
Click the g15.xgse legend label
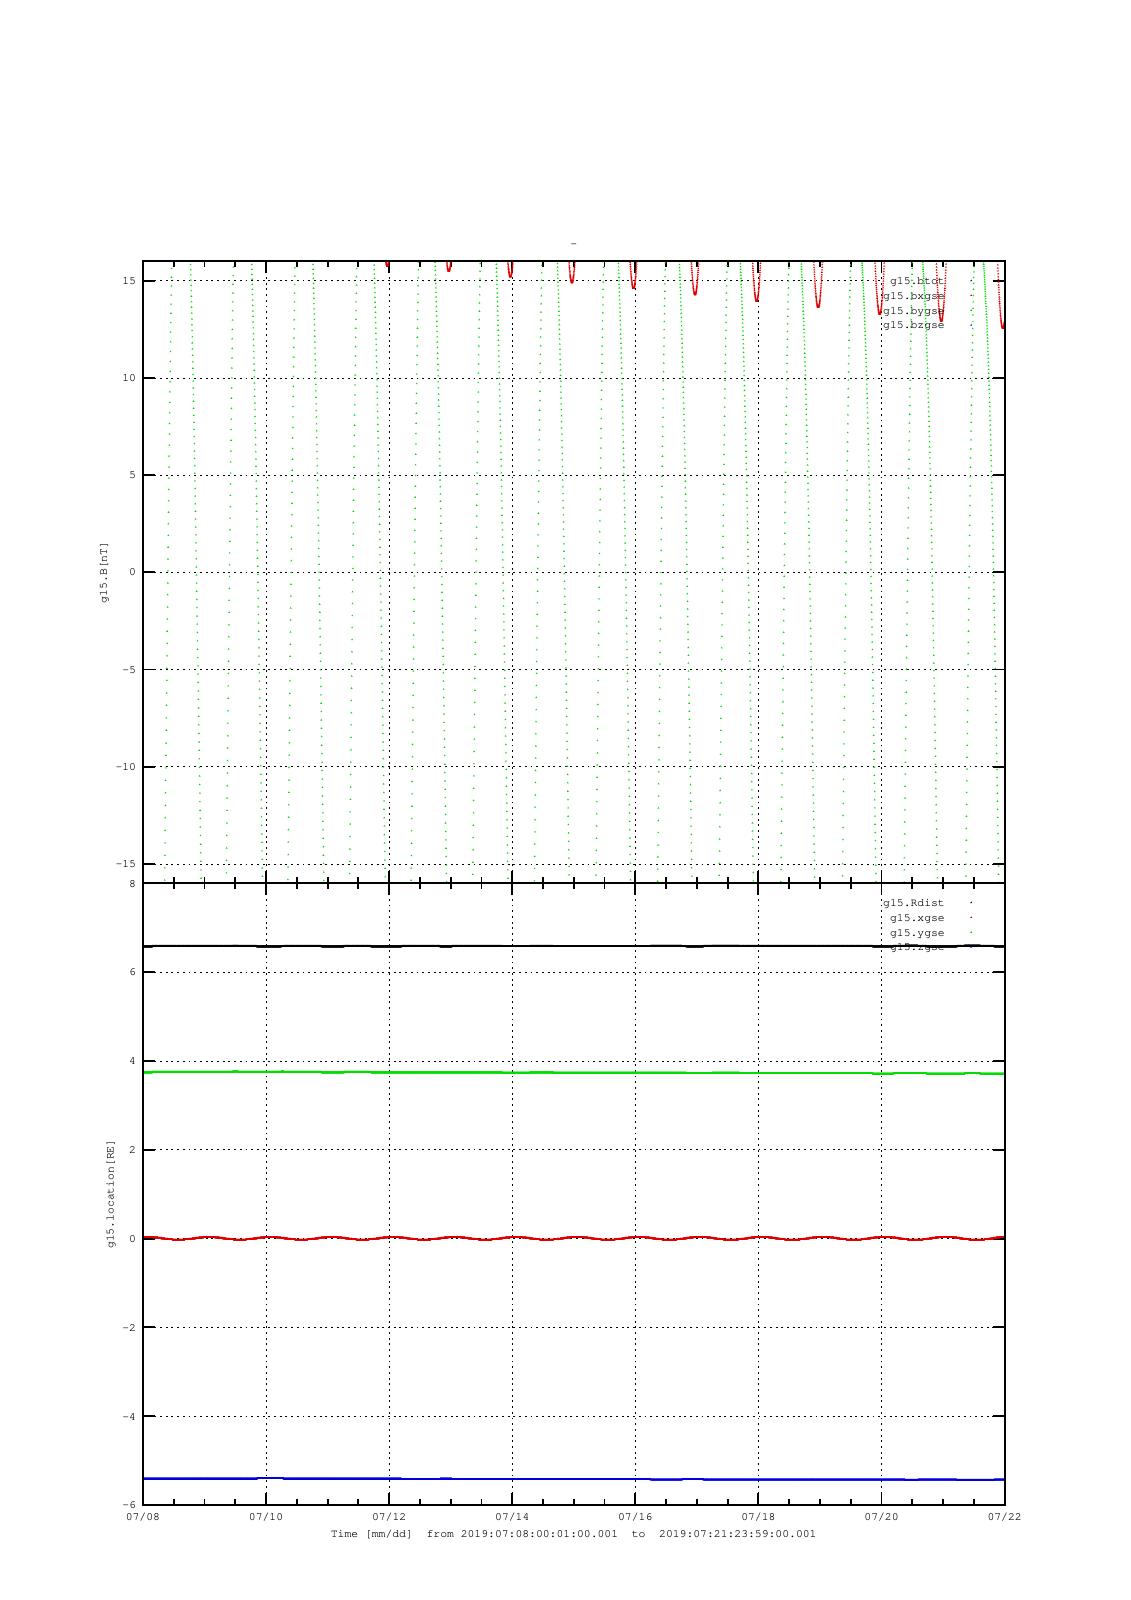coord(917,918)
